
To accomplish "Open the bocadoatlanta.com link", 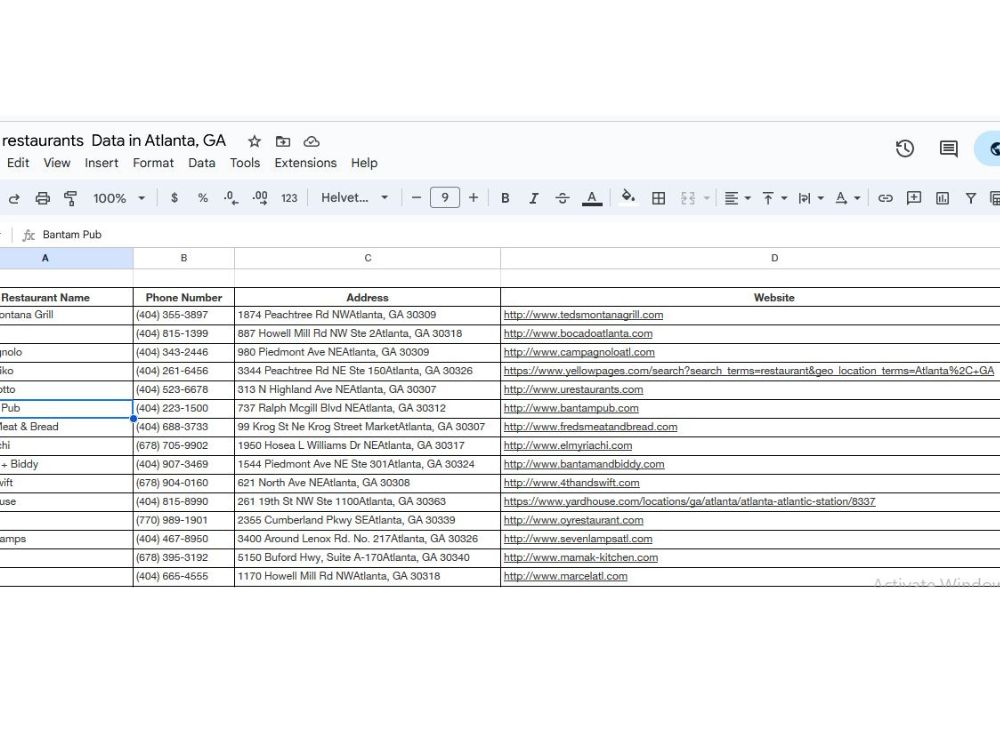I will 578,334.
